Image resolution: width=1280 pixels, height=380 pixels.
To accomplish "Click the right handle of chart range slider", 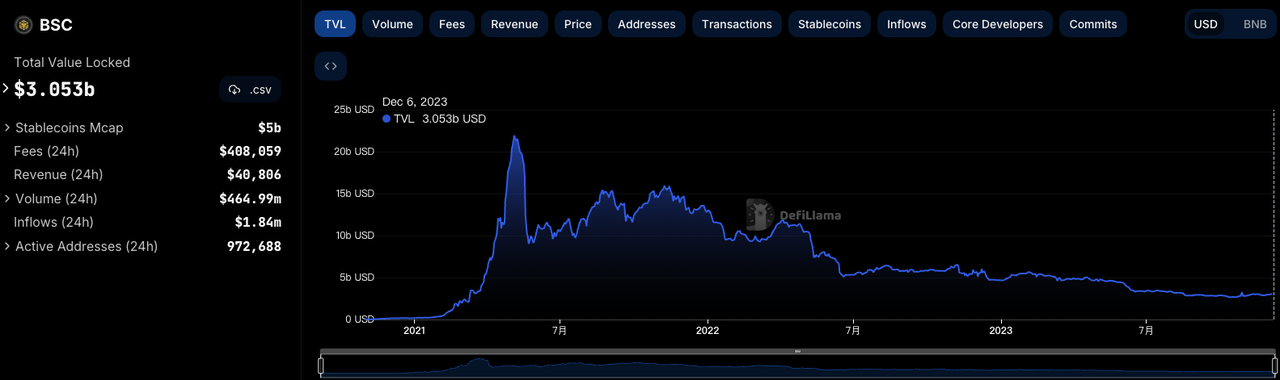I will coord(1274,366).
